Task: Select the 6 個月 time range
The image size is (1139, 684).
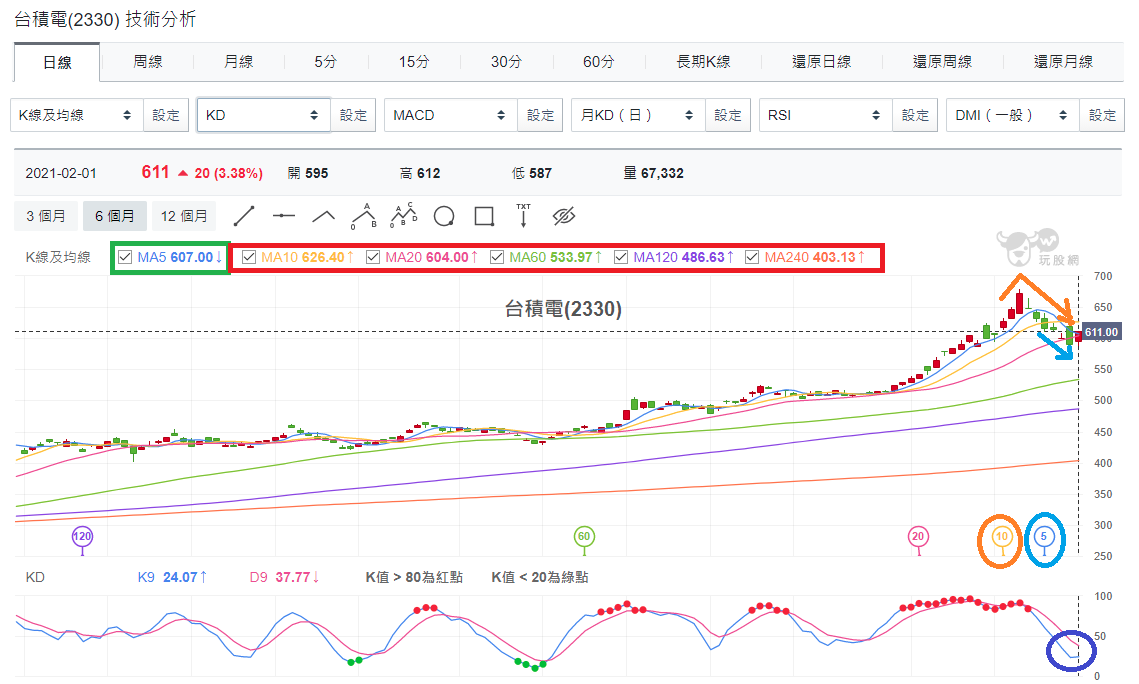Action: (115, 216)
